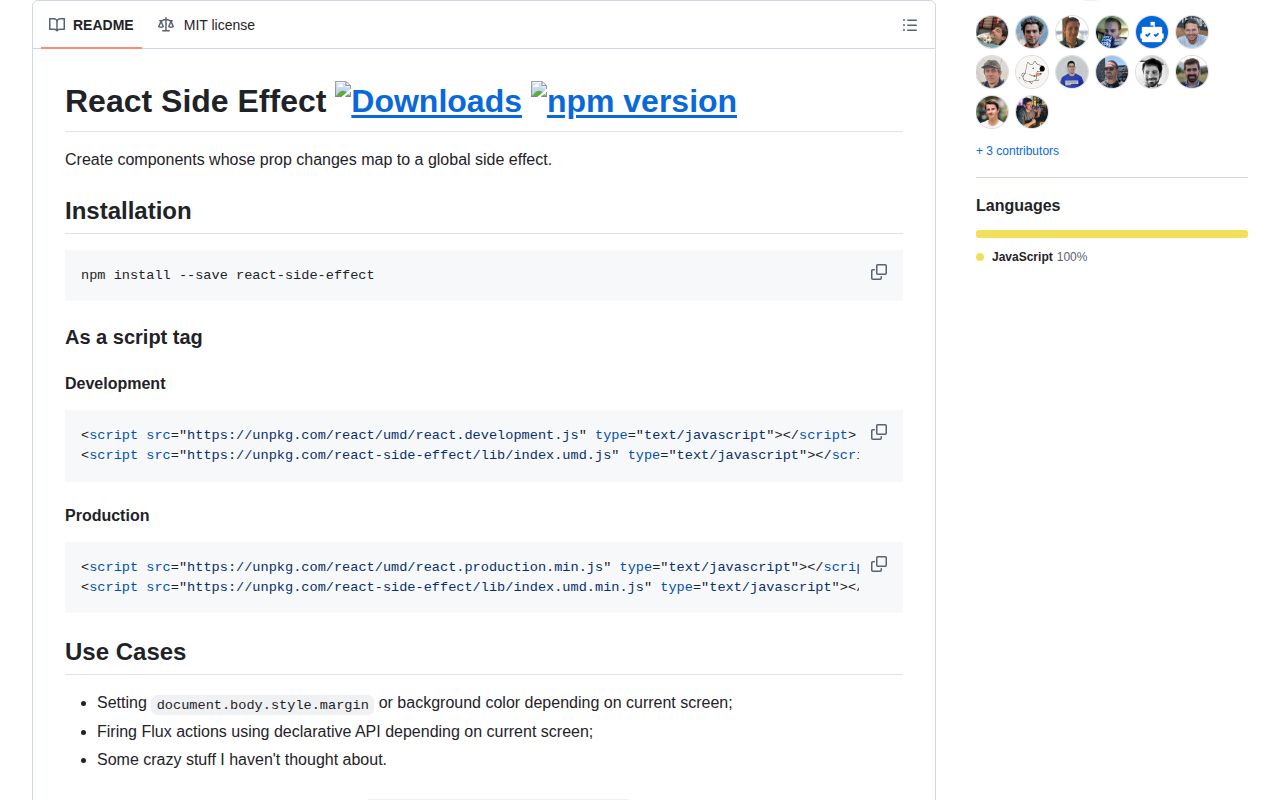
Task: Click the Production subheading
Action: tap(107, 515)
